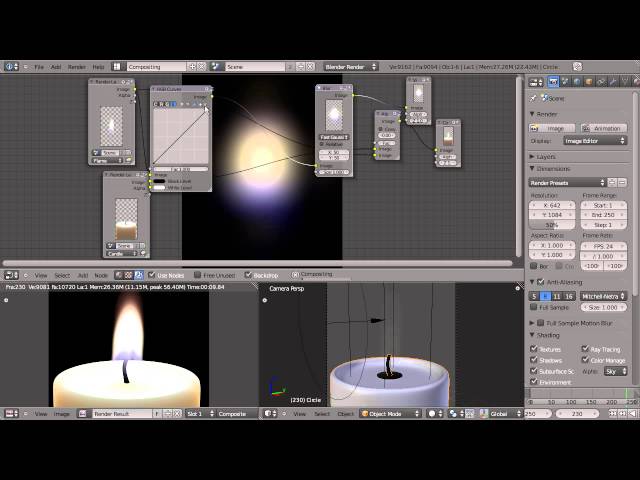The width and height of the screenshot is (640, 480).
Task: Click the End 250 frame field
Action: tap(603, 215)
